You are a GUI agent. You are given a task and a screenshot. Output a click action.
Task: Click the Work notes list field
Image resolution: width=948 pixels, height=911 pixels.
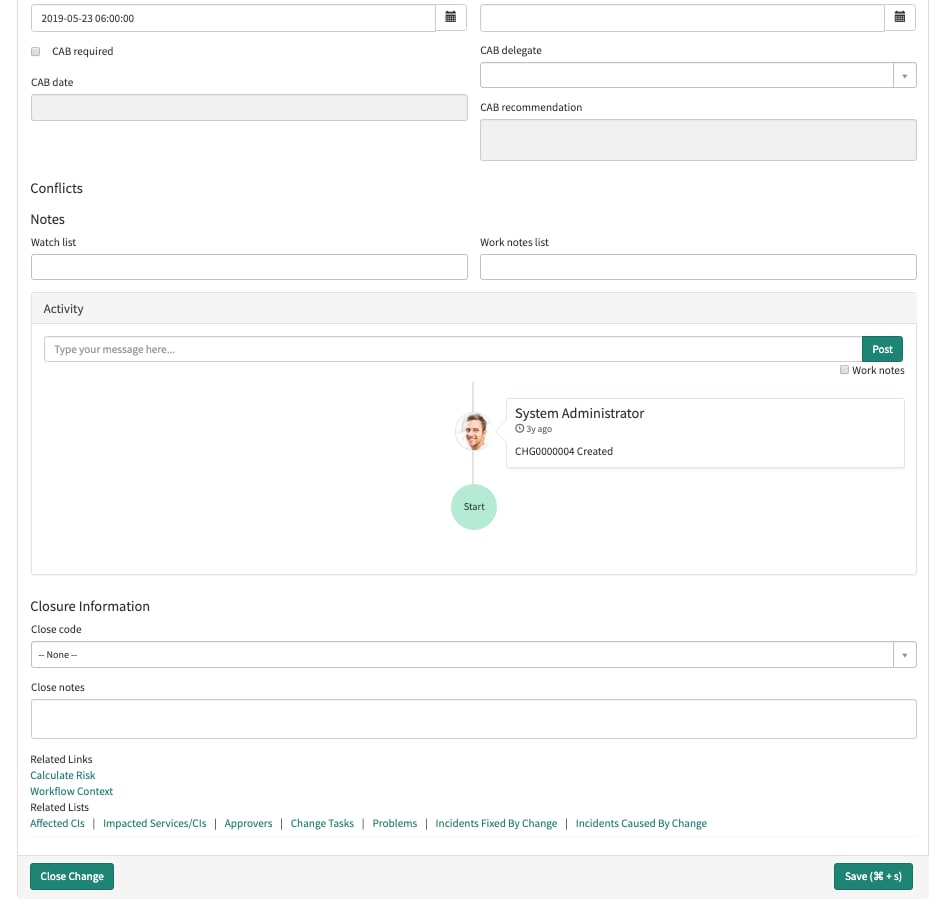pyautogui.click(x=698, y=267)
